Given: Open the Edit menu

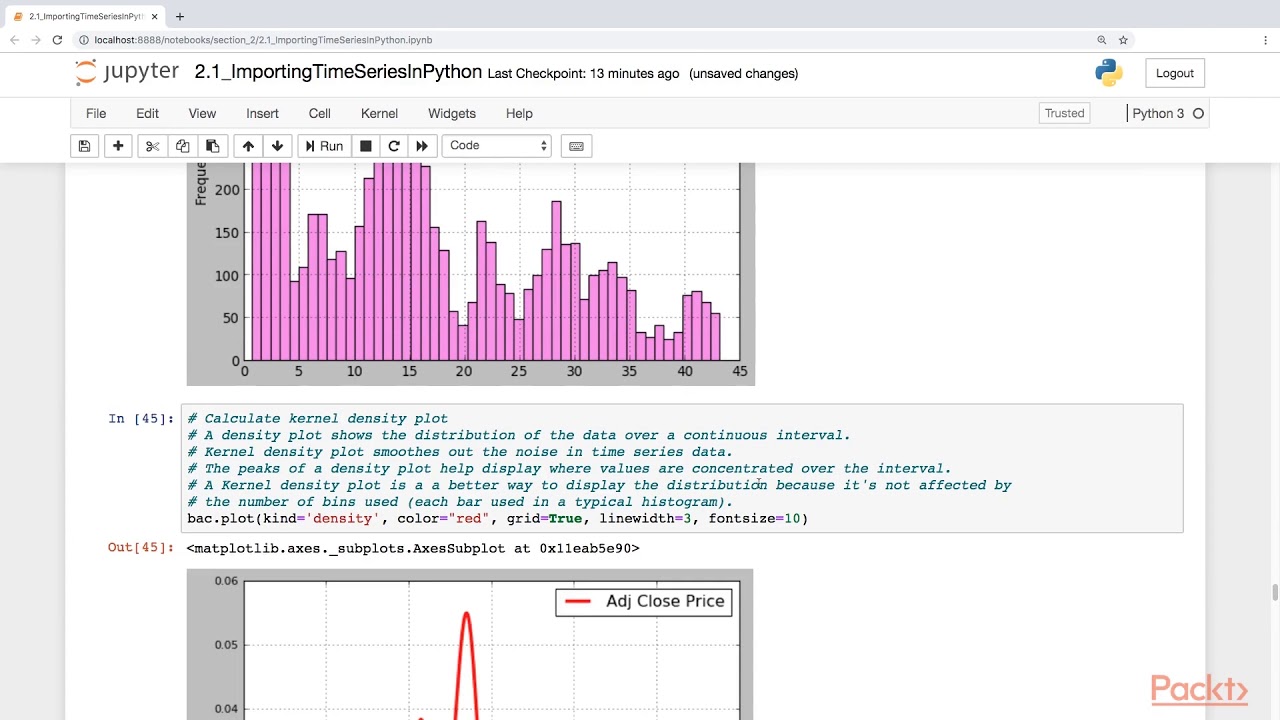Looking at the screenshot, I should click(x=148, y=113).
